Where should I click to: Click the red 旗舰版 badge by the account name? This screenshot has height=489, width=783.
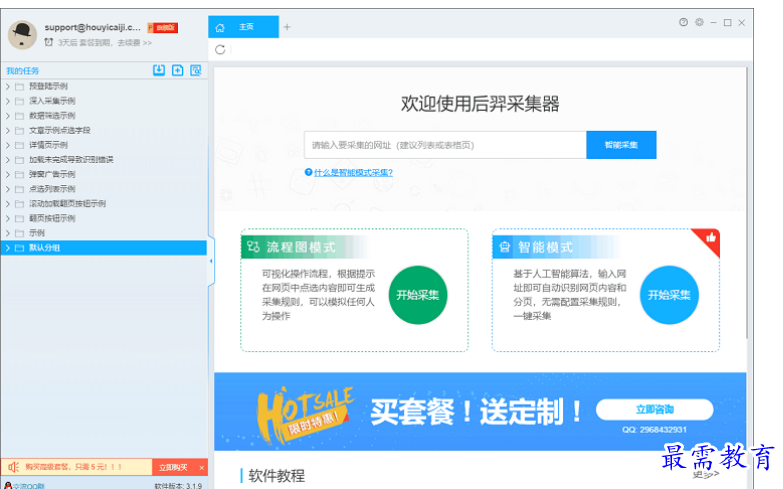coord(163,27)
